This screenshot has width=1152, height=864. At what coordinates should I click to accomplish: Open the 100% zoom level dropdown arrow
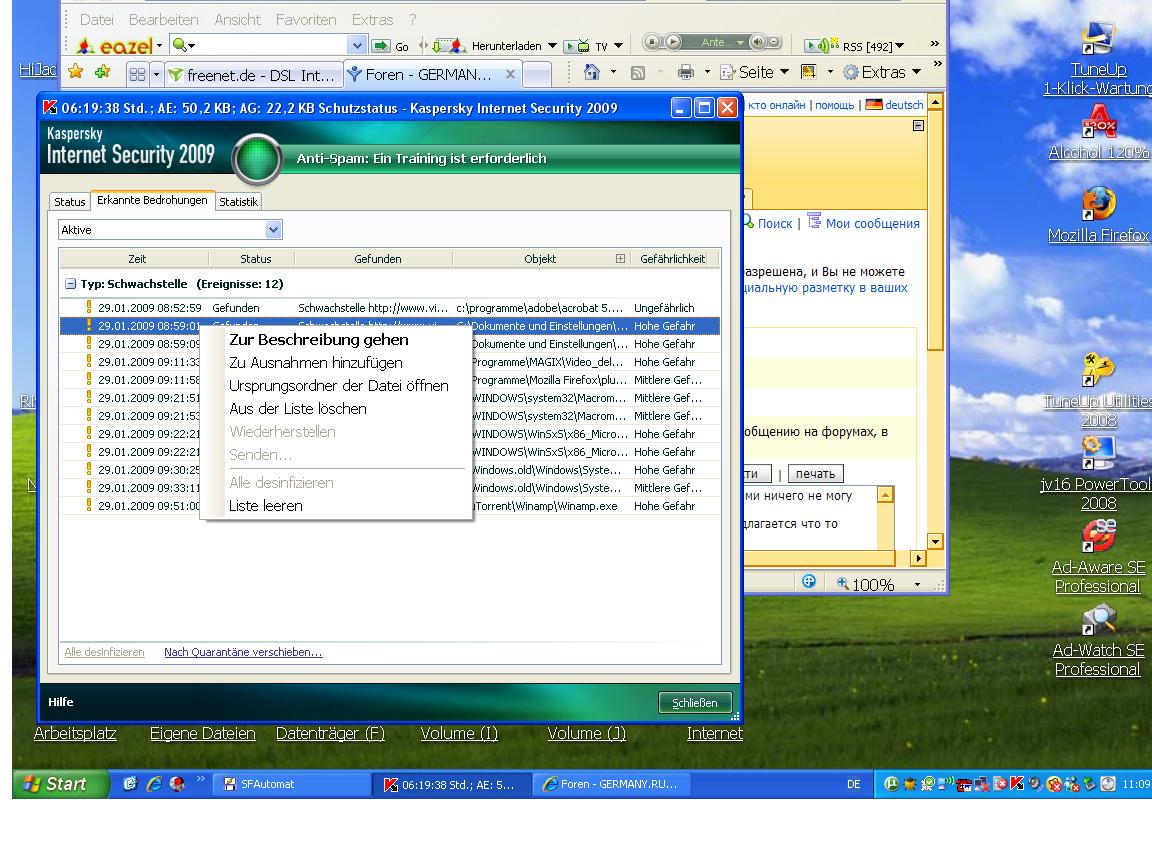(918, 585)
